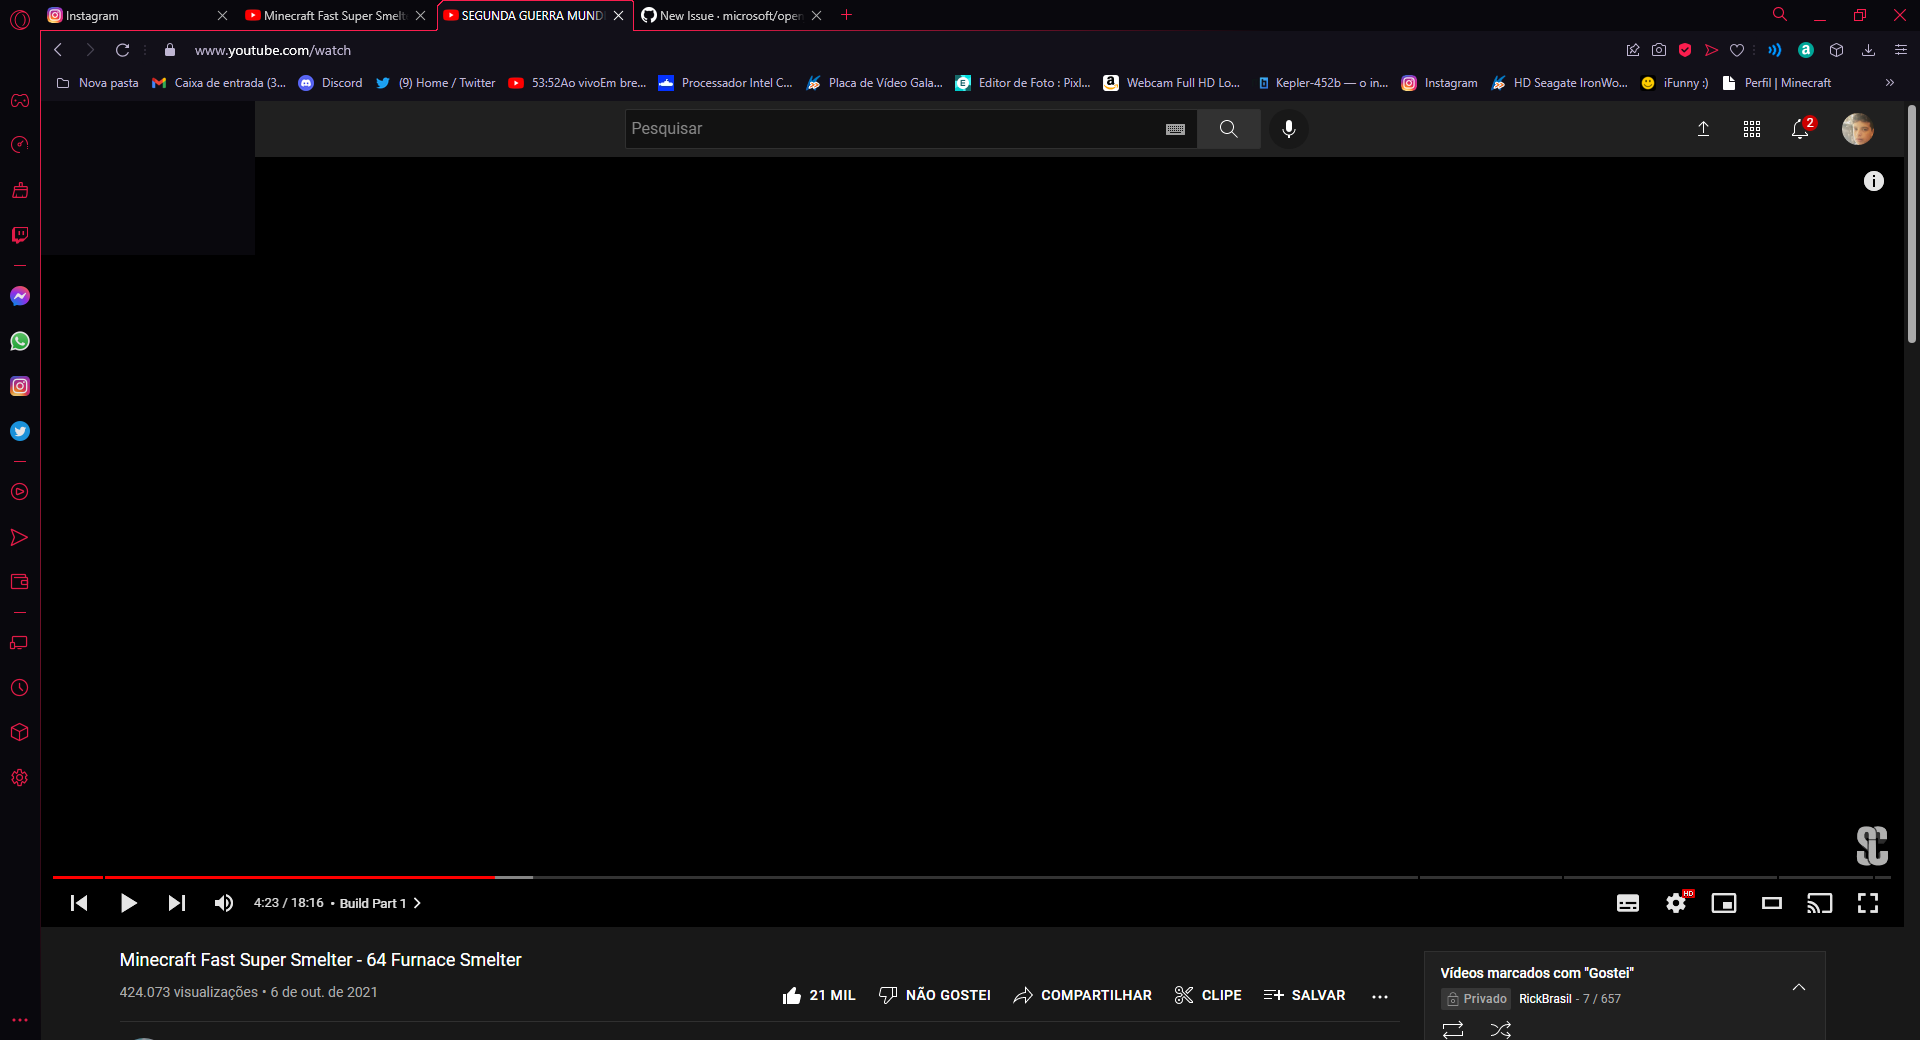The width and height of the screenshot is (1920, 1040).
Task: Activate YouTube's search keyboard icon
Action: click(x=1176, y=129)
